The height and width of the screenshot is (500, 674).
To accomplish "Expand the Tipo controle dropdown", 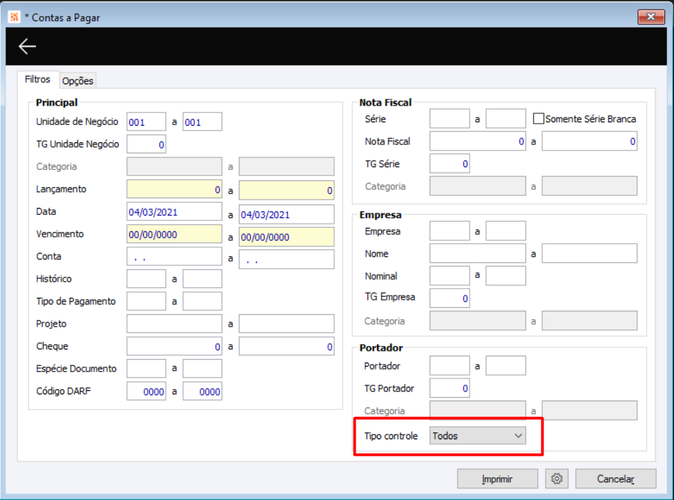I will click(478, 436).
